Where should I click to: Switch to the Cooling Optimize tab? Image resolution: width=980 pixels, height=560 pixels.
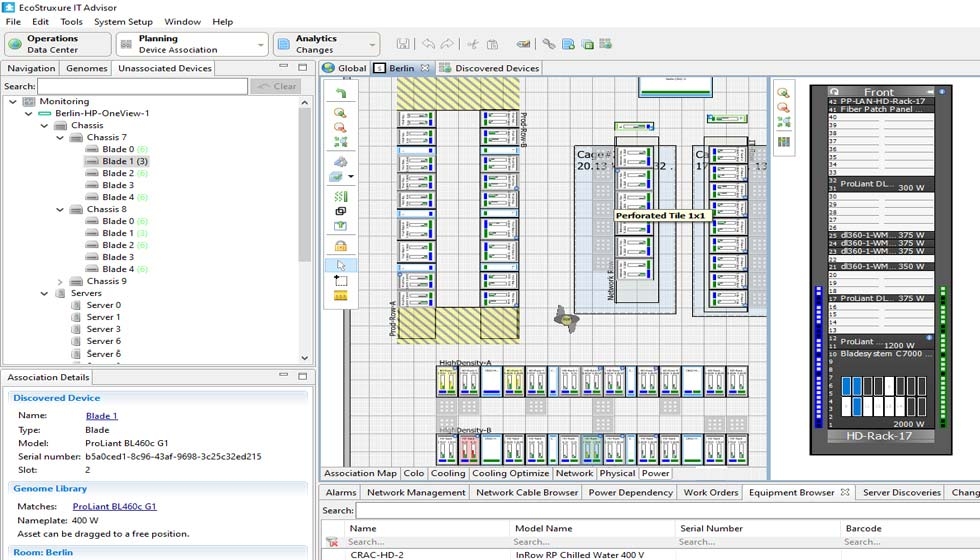coord(510,473)
